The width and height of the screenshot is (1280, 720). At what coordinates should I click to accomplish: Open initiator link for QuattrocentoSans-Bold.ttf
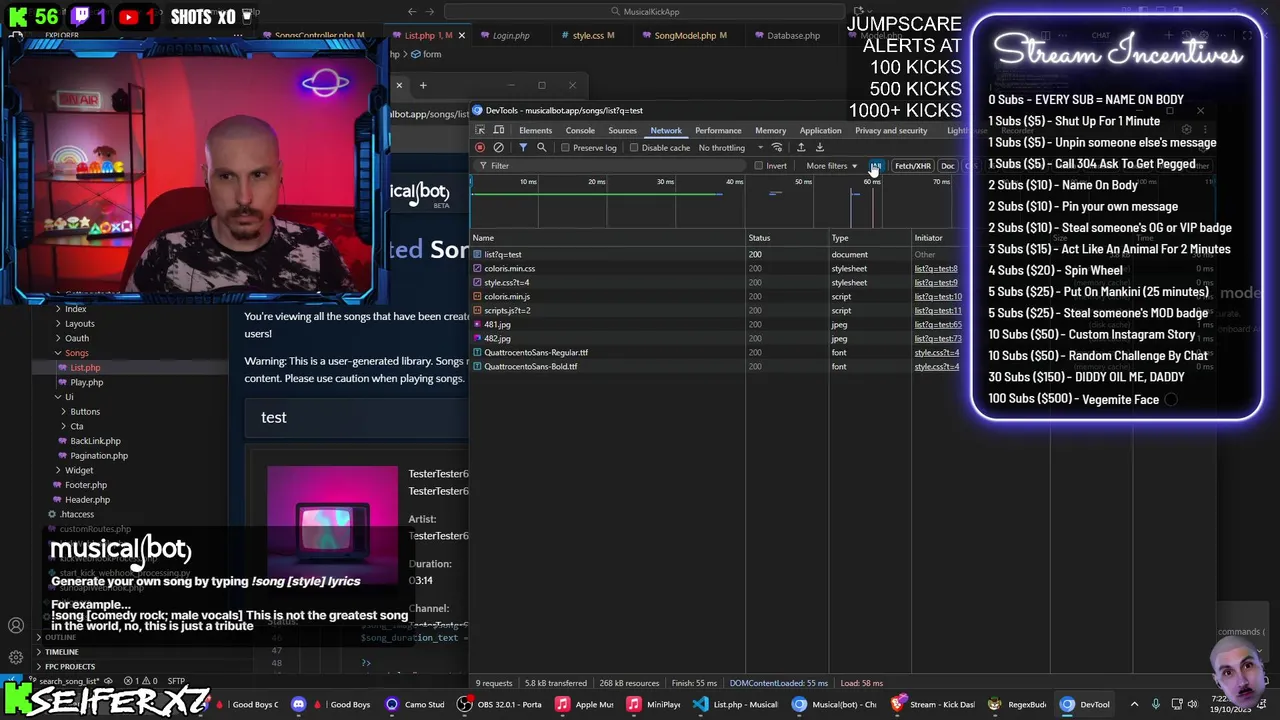(x=936, y=366)
